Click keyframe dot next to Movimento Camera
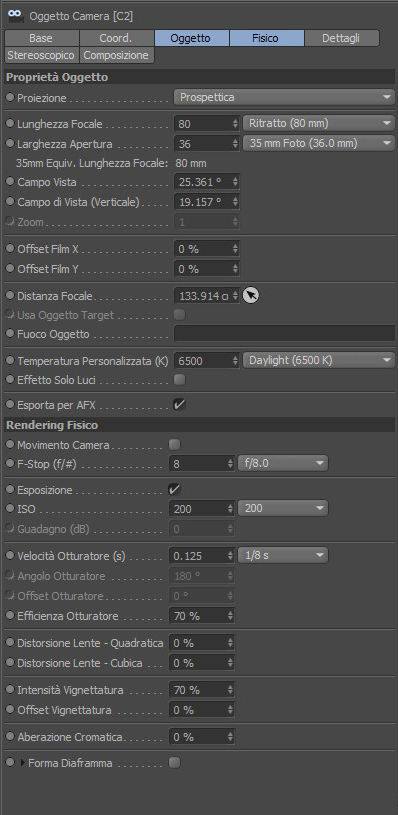Image resolution: width=398 pixels, height=815 pixels. [x=10, y=444]
